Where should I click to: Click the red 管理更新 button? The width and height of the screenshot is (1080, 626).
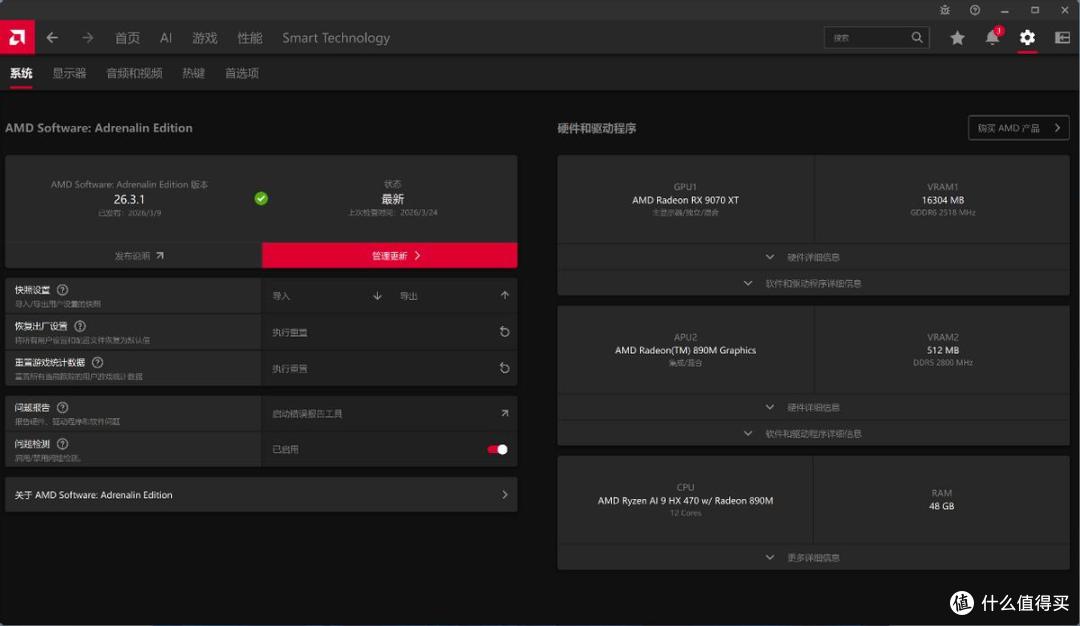(390, 255)
